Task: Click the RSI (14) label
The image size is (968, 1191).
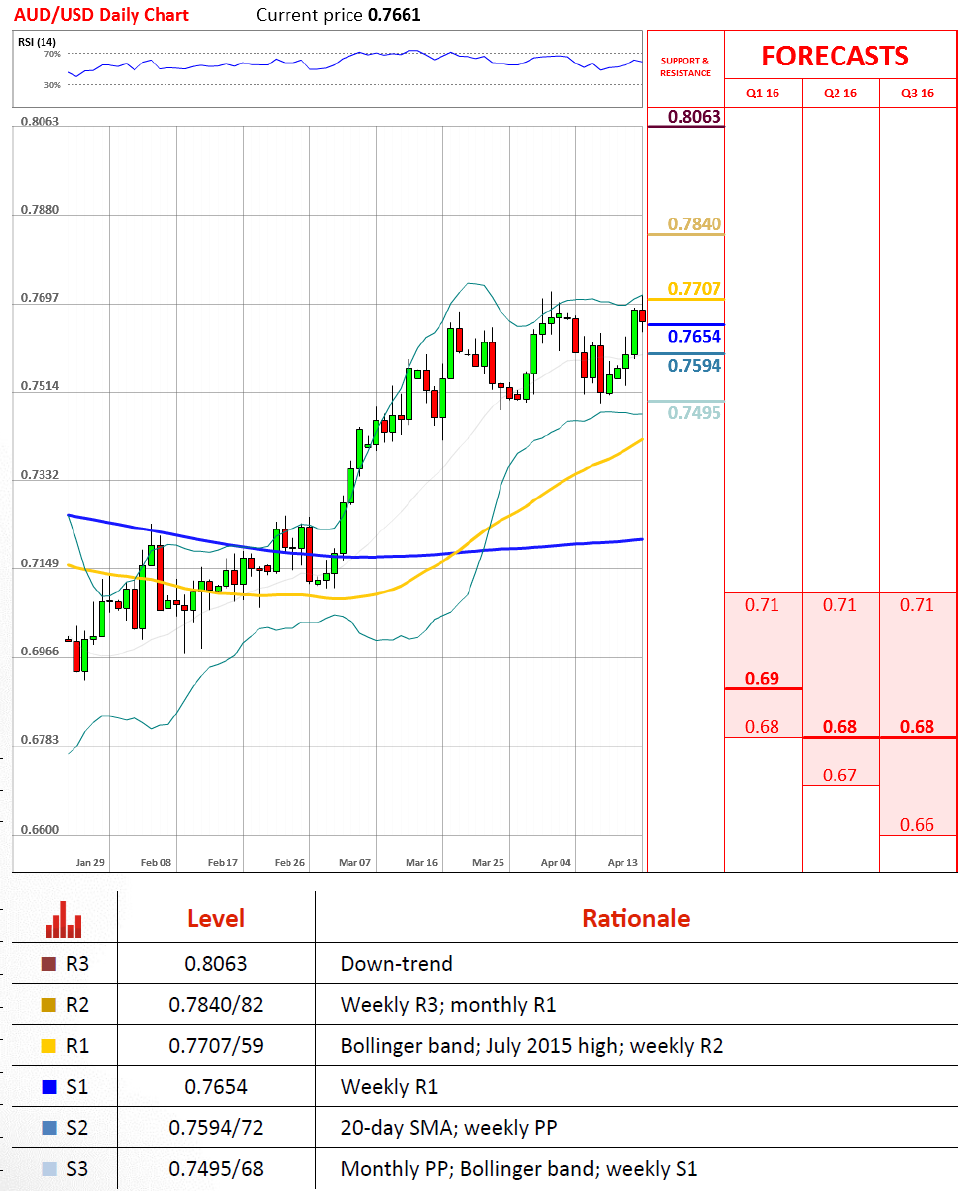Action: (x=36, y=42)
